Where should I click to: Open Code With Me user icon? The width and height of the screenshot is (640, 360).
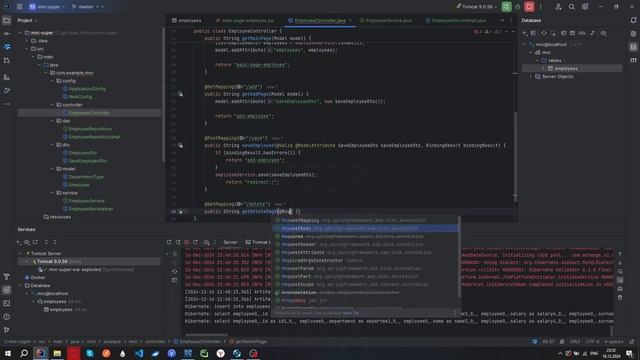tap(558, 7)
